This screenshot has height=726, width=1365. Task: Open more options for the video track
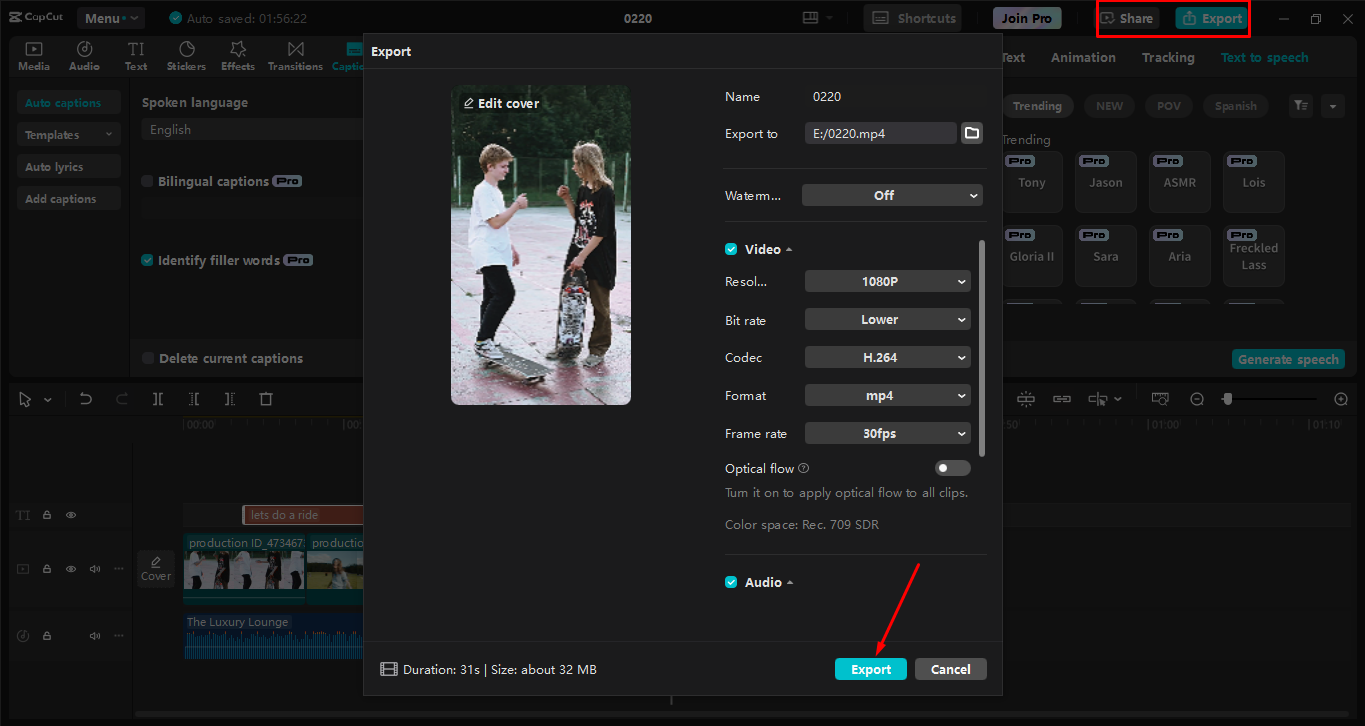(119, 569)
